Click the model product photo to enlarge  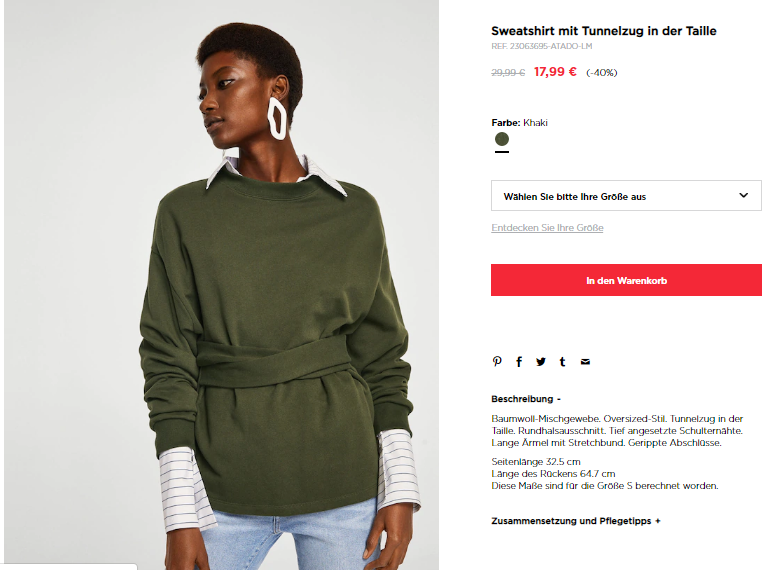point(221,285)
